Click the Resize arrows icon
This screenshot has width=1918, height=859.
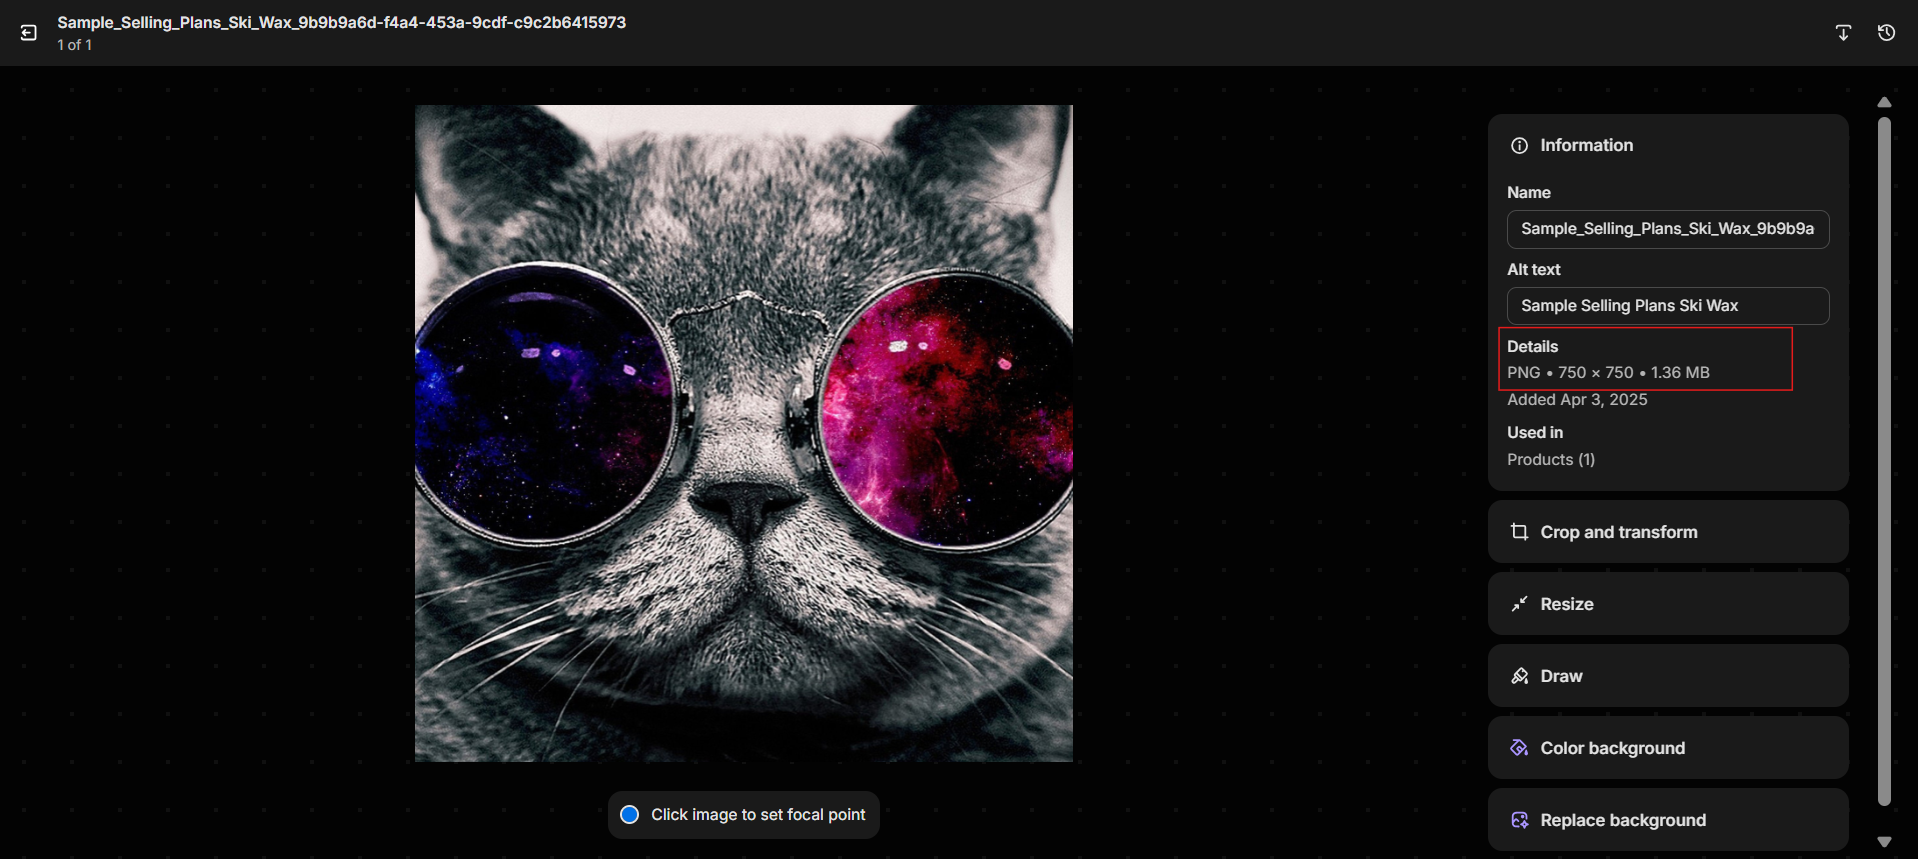[x=1519, y=604]
